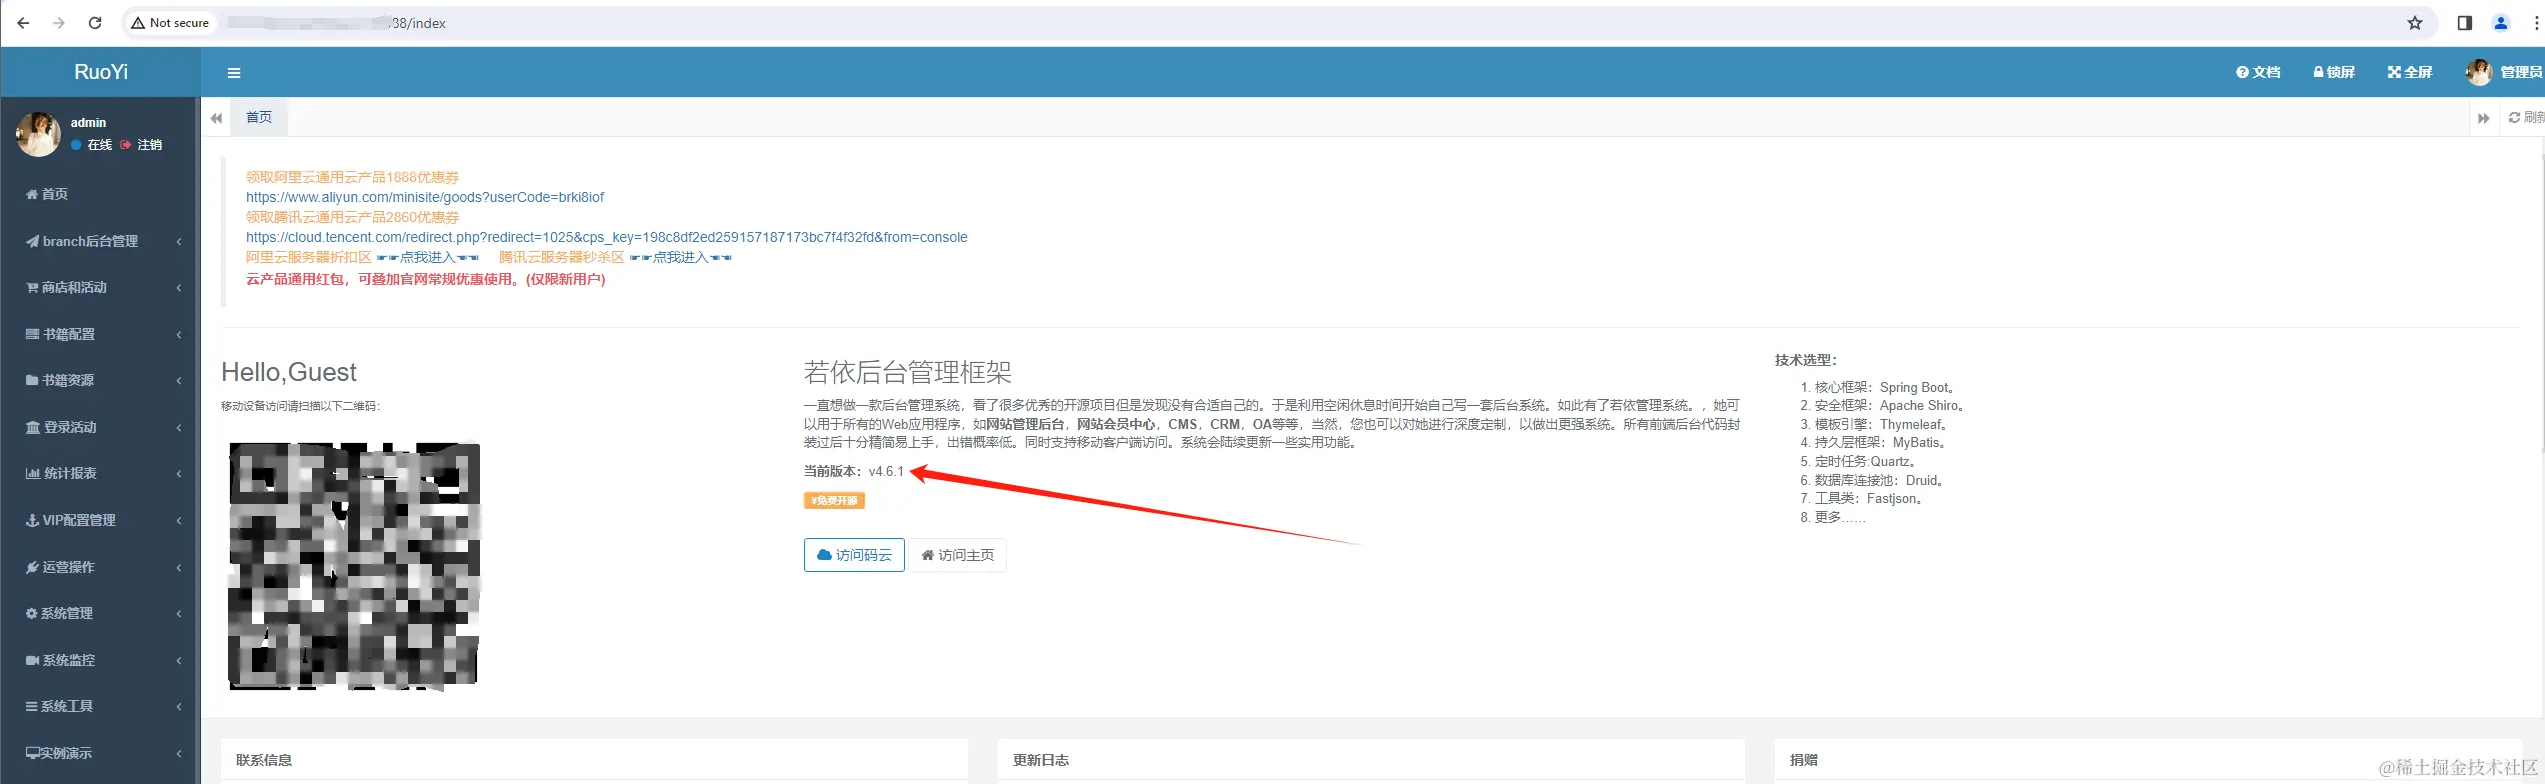Enter fullscreen with the 全屏 icon
Viewport: 2545px width, 784px height.
click(2410, 72)
